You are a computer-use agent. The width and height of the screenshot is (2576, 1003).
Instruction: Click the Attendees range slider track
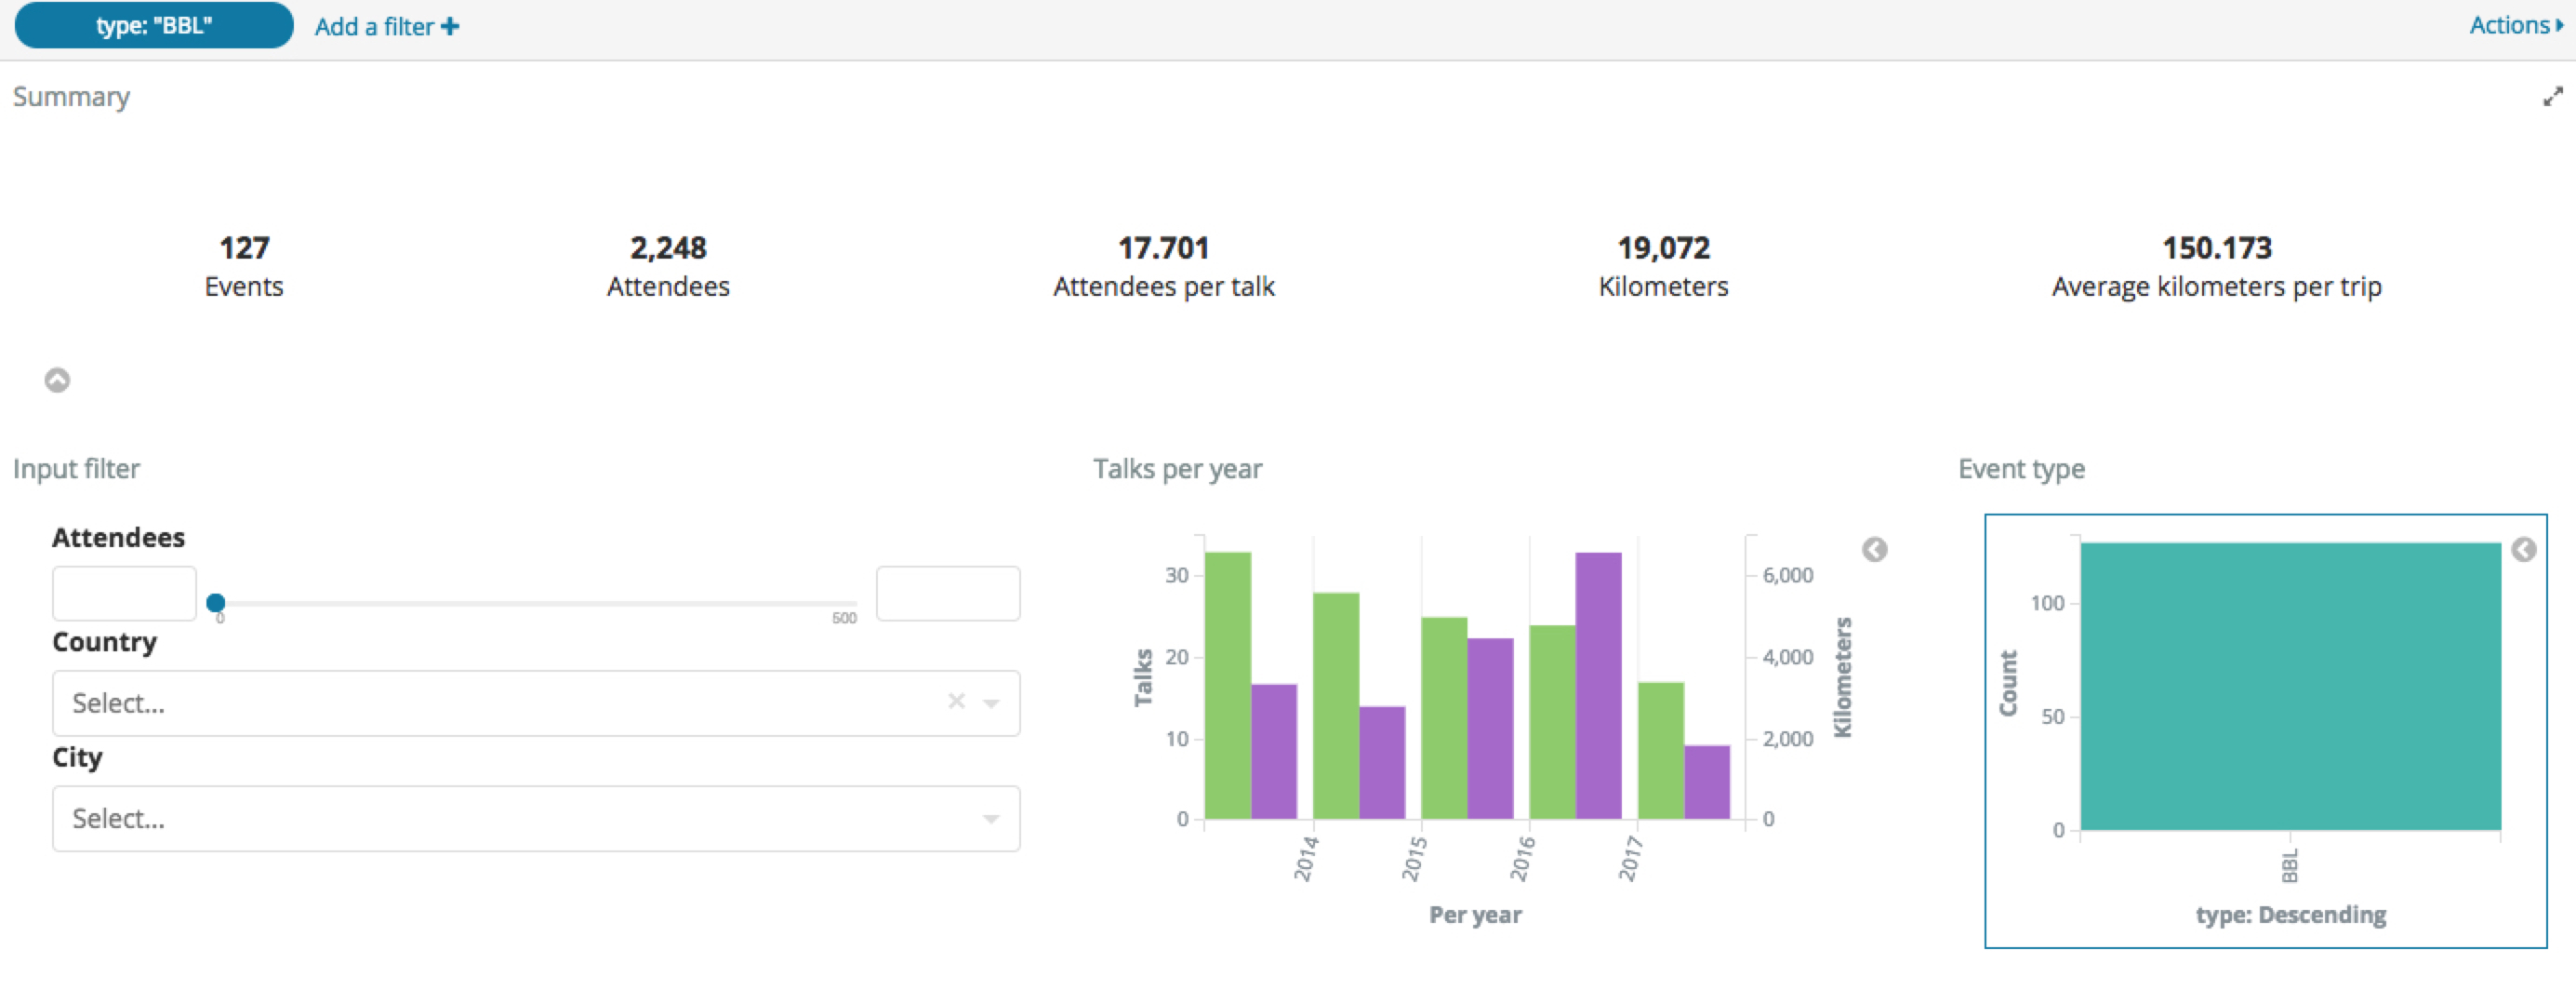536,603
